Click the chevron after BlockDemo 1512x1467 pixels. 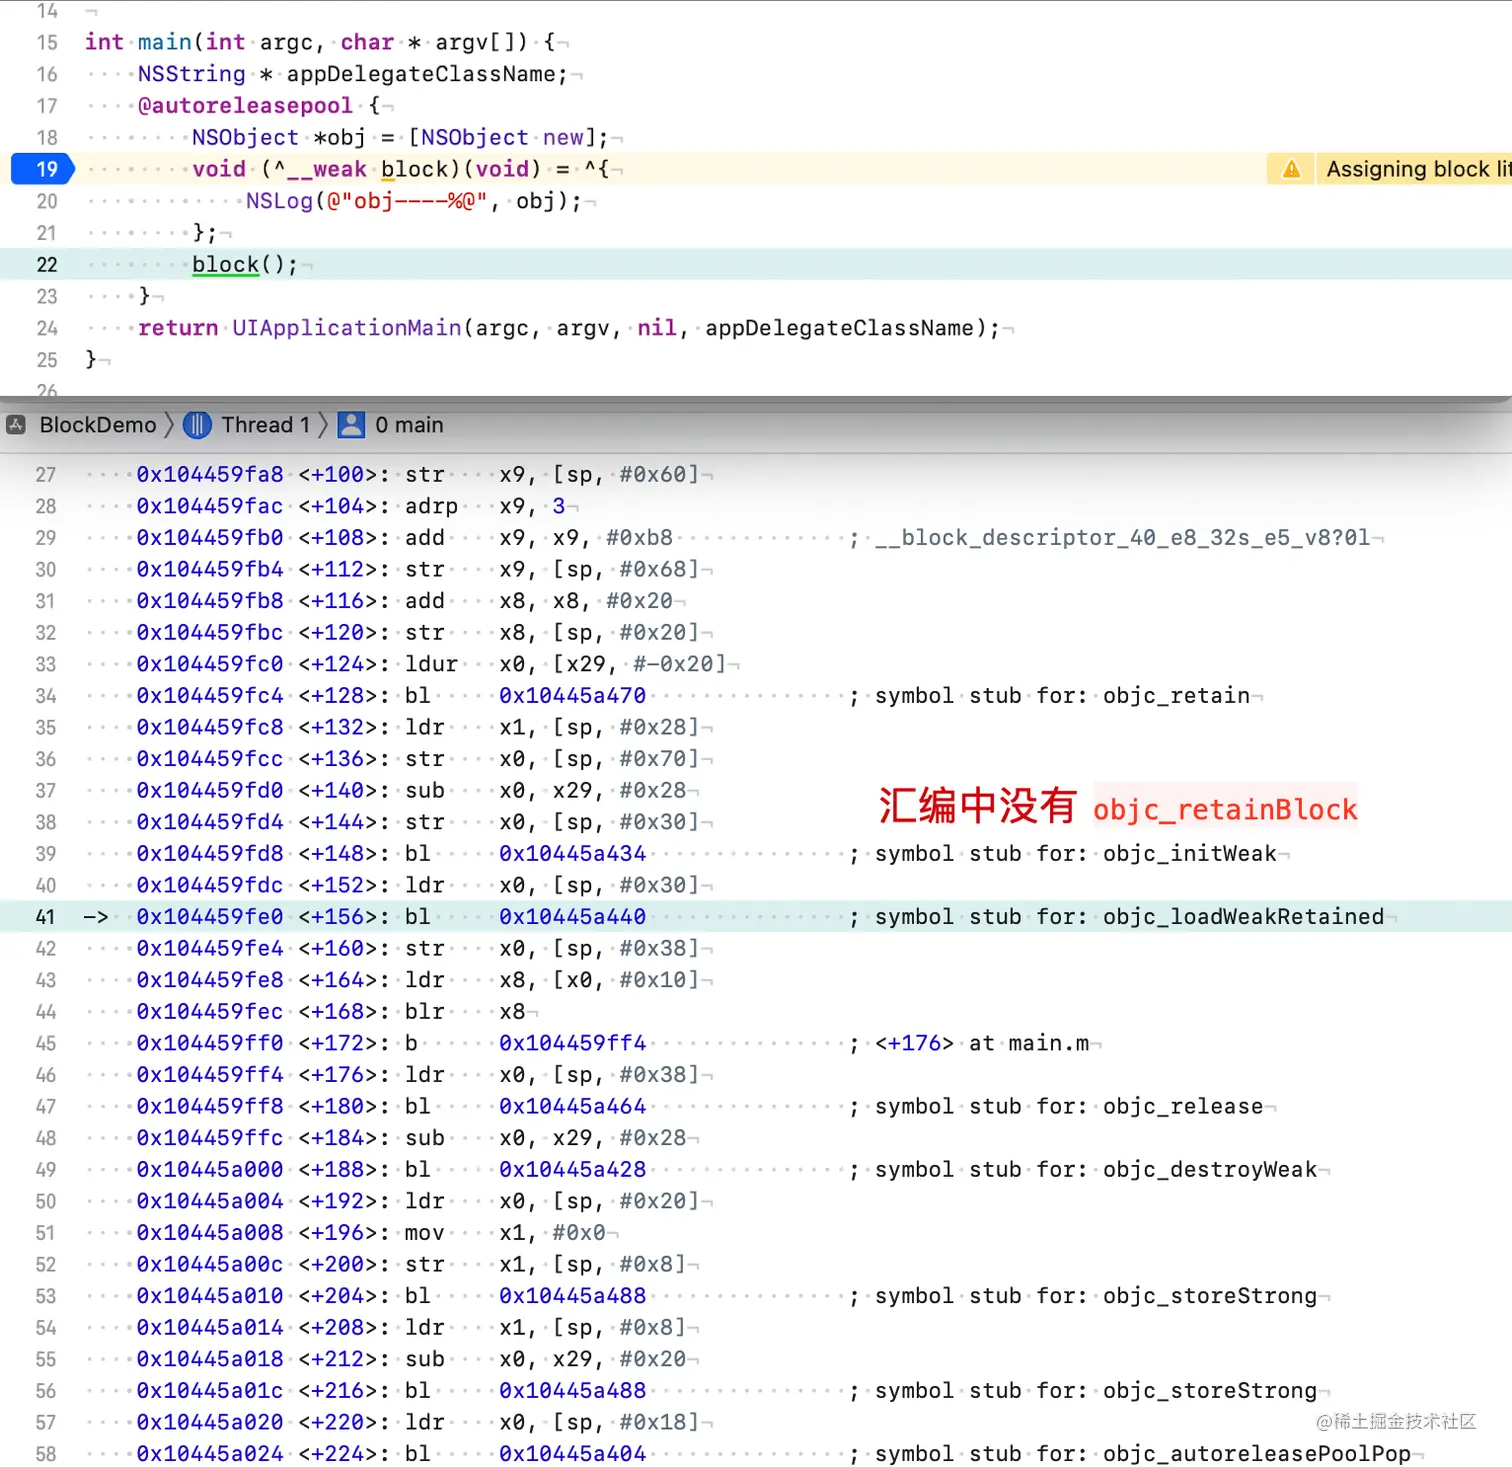tap(169, 425)
